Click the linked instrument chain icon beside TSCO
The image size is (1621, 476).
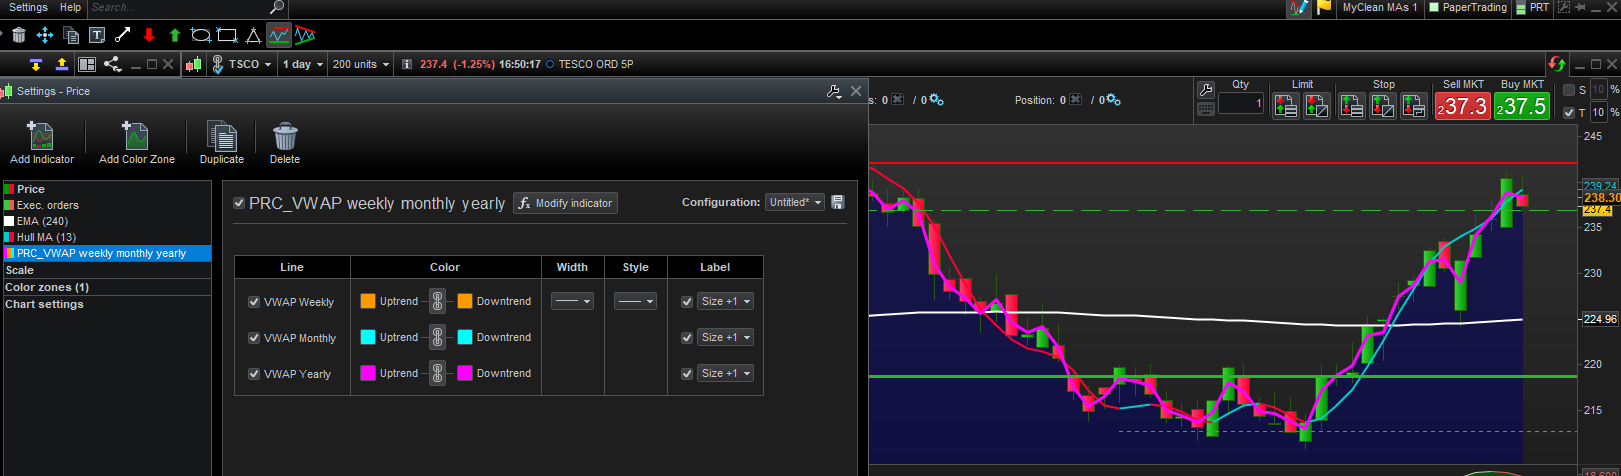pos(217,64)
